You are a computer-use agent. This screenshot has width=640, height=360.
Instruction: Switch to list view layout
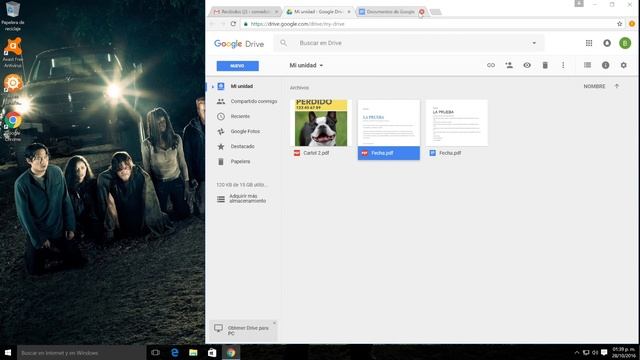[587, 65]
